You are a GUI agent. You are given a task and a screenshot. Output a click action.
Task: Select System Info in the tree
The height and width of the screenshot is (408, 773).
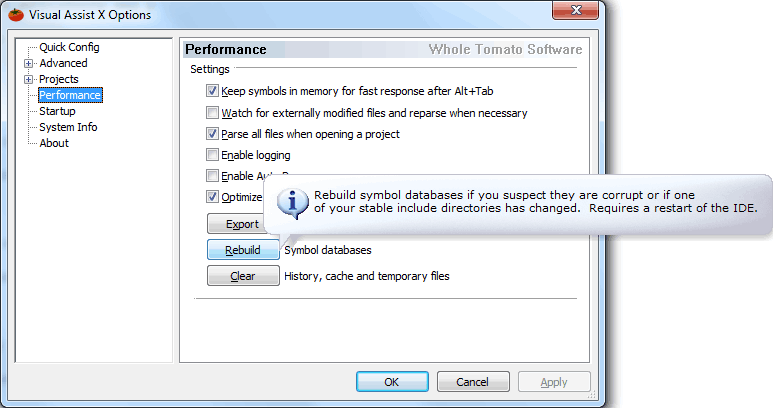(x=68, y=127)
